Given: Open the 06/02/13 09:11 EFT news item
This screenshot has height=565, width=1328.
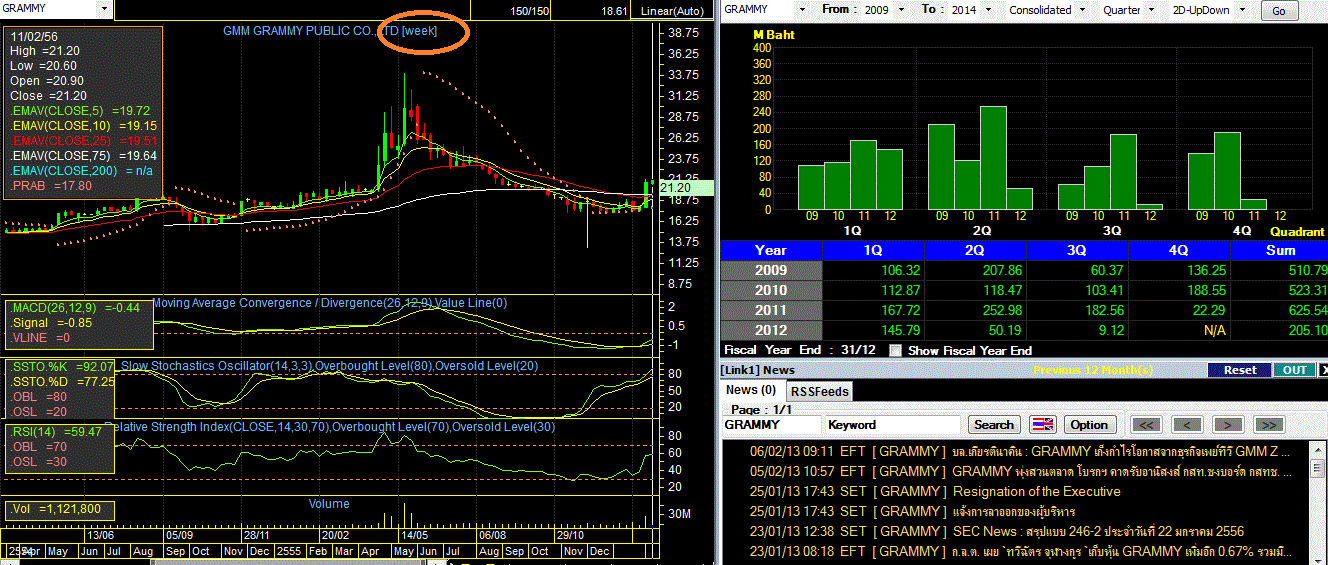Looking at the screenshot, I should [x=1020, y=451].
